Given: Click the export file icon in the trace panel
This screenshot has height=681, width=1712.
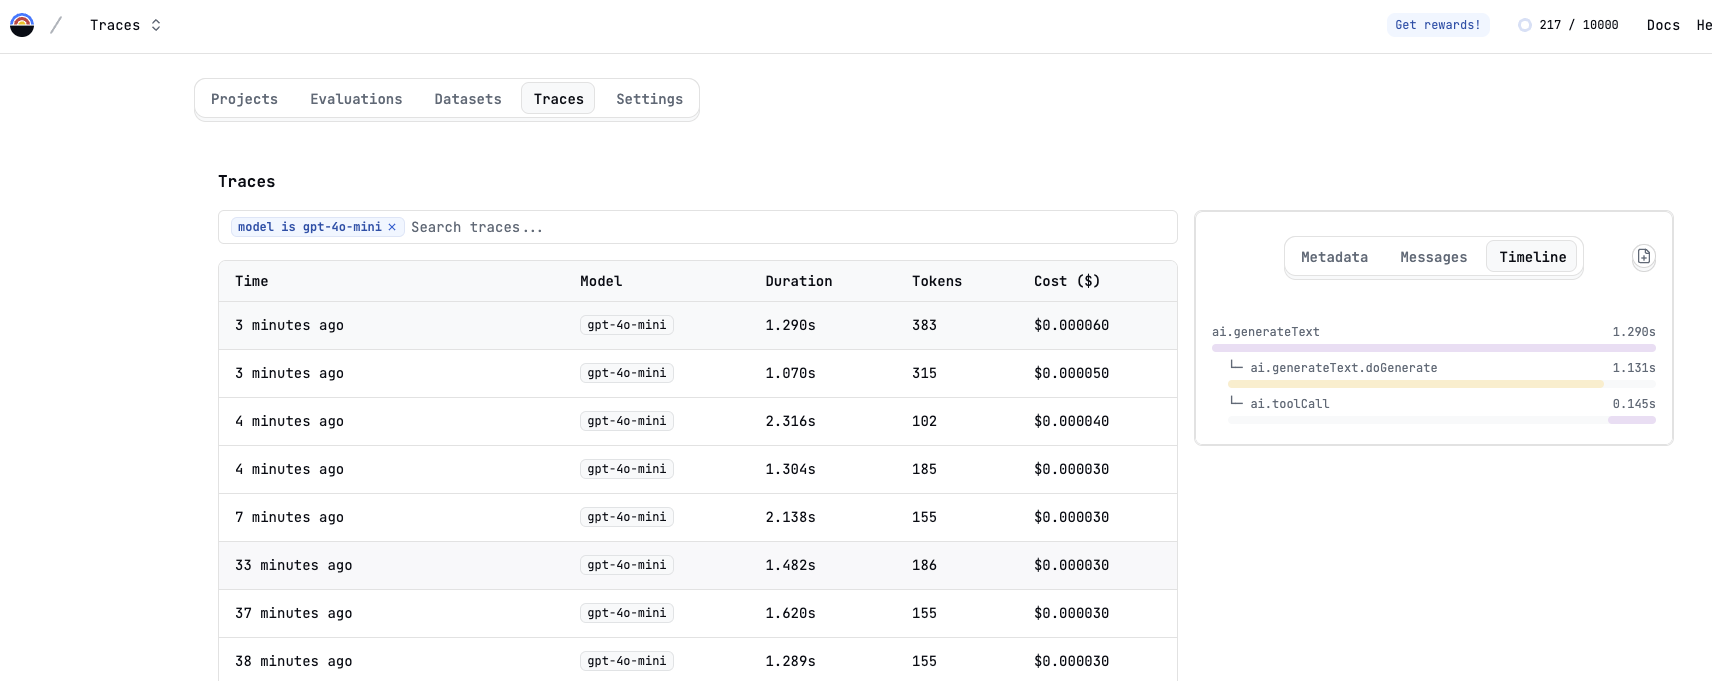Looking at the screenshot, I should [1643, 257].
